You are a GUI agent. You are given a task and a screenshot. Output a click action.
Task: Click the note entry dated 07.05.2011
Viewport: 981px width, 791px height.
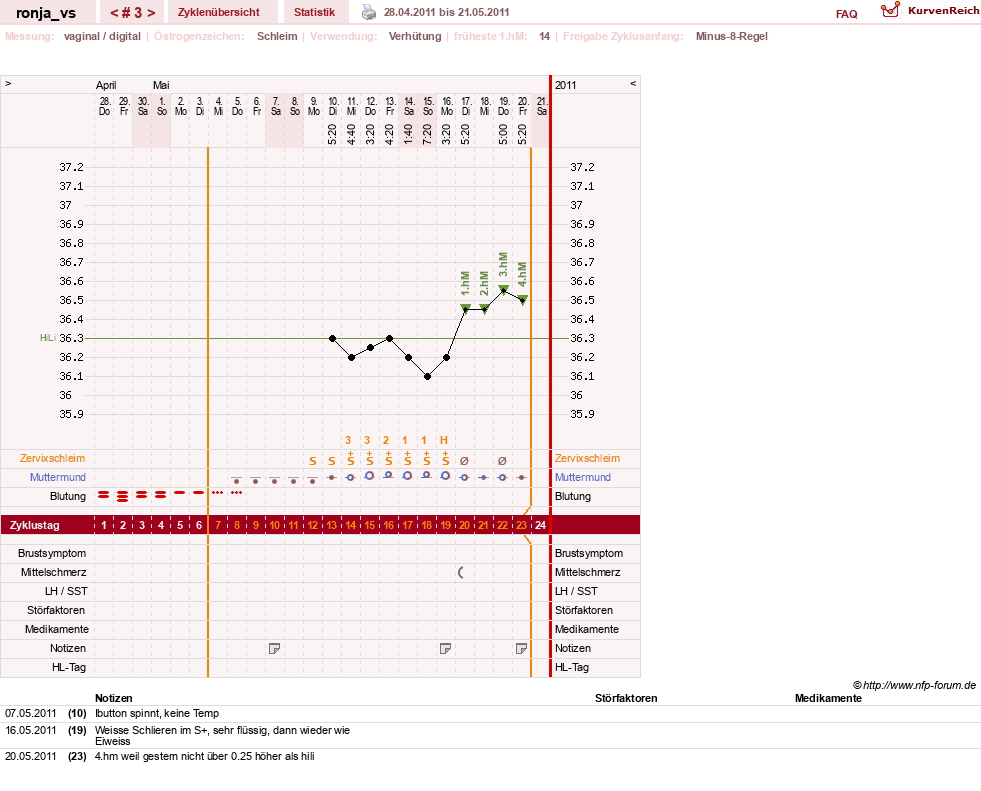31,713
